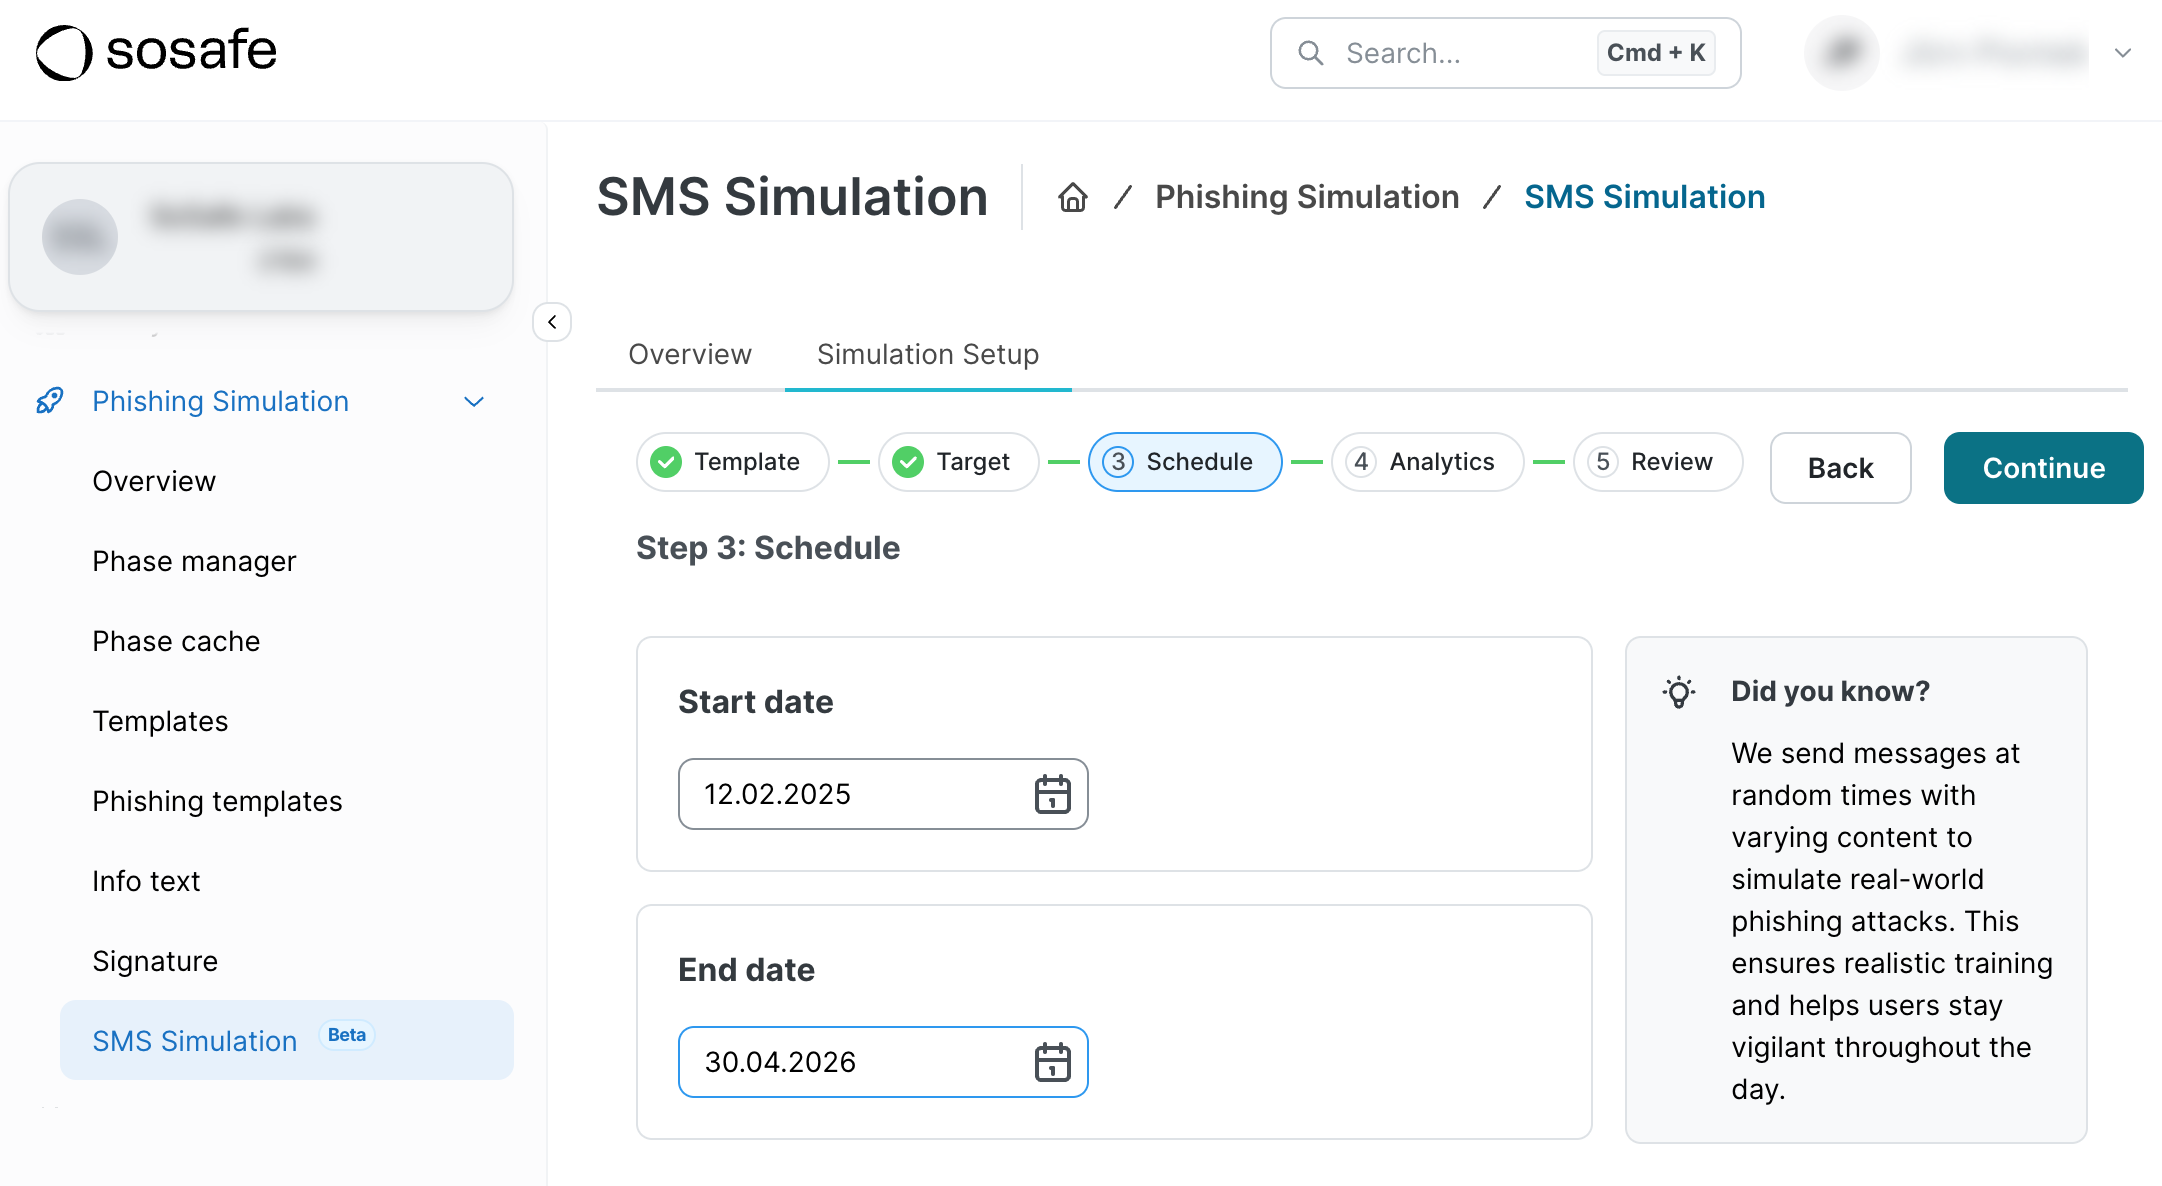
Task: Switch to the Overview tab
Action: (x=689, y=354)
